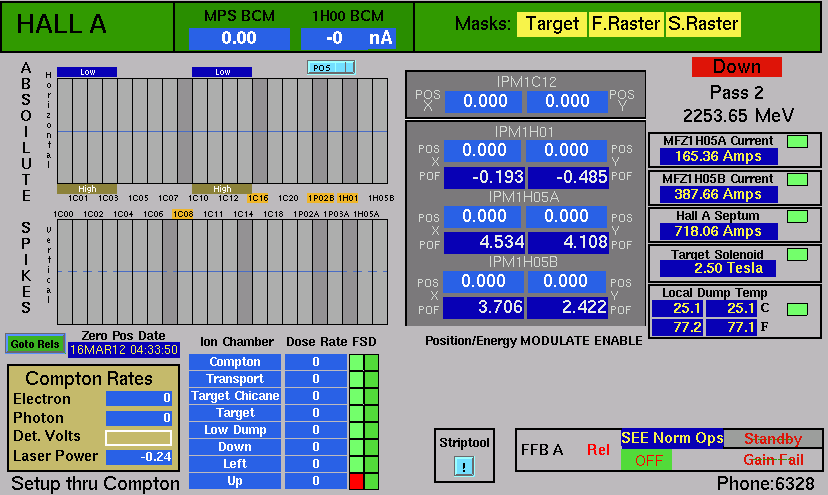Click the 2253.65 MeV energy text
Screen dimensions: 828x495
coord(738,116)
